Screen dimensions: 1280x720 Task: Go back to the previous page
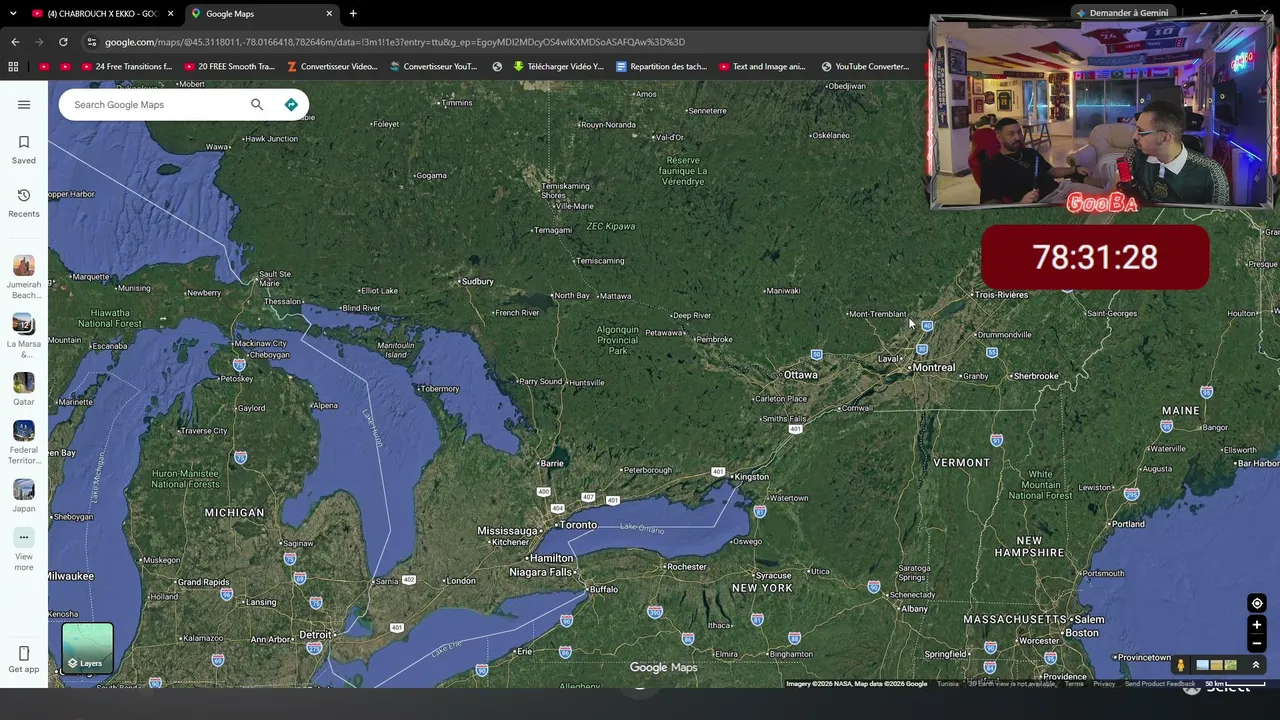[15, 42]
